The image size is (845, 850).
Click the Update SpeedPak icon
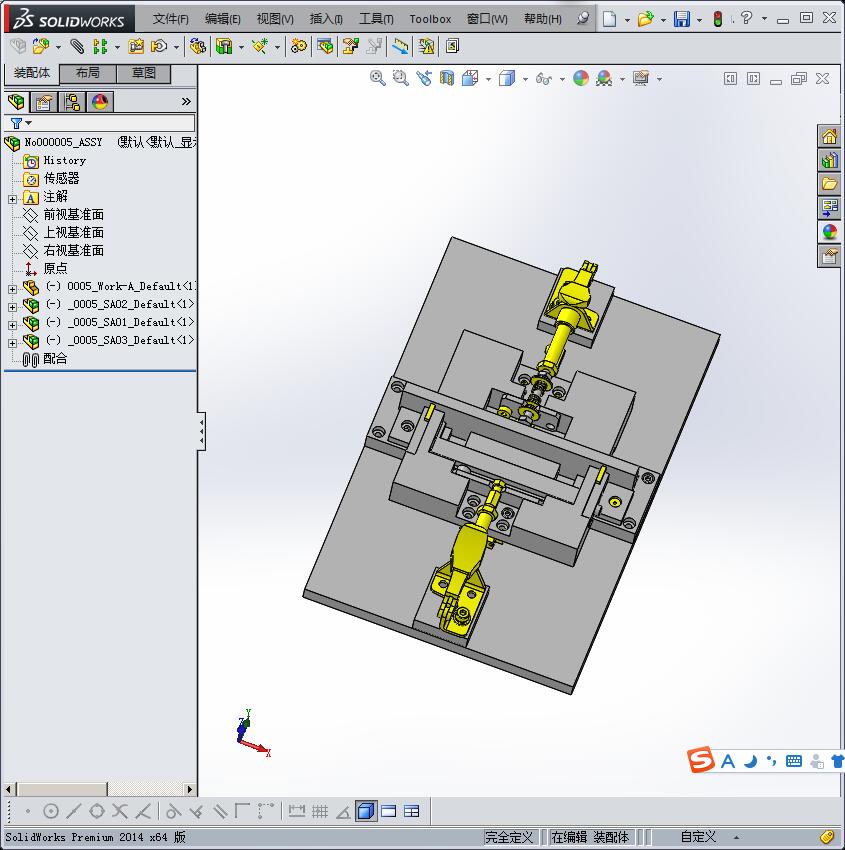click(x=427, y=47)
